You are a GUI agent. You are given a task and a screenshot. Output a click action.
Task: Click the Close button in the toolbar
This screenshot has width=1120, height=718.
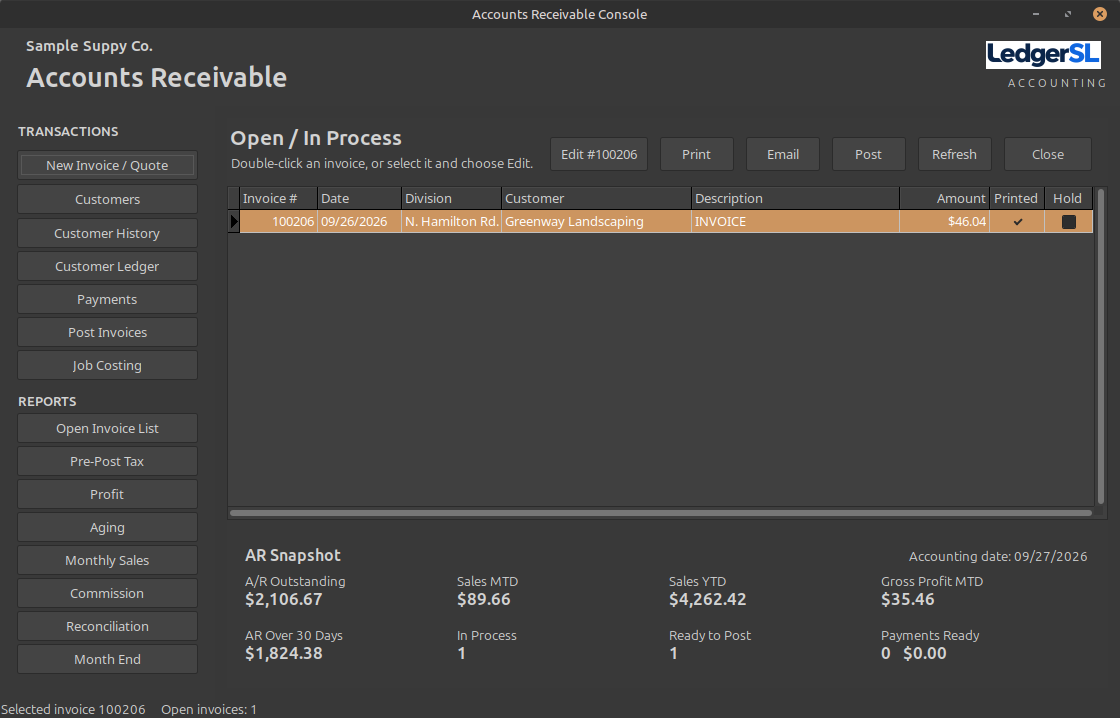click(x=1048, y=154)
